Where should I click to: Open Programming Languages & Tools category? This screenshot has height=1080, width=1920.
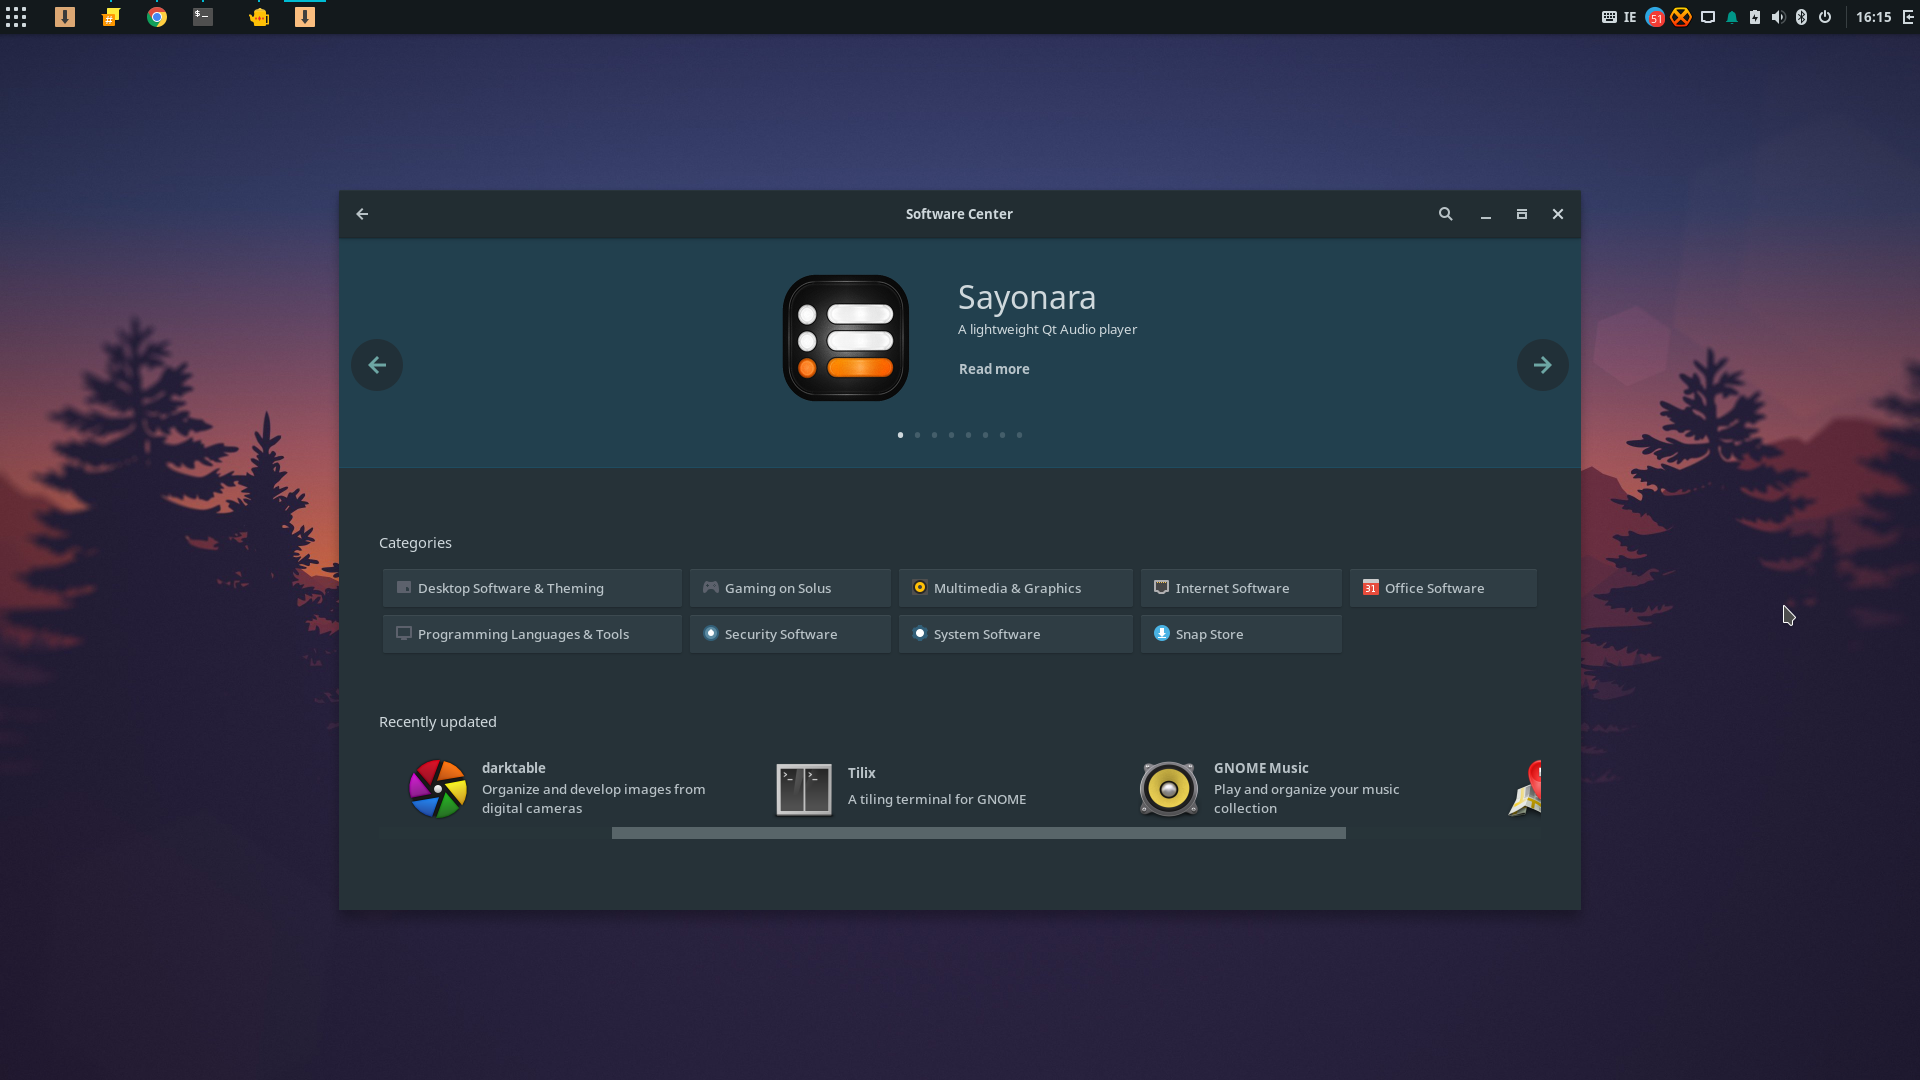[532, 634]
